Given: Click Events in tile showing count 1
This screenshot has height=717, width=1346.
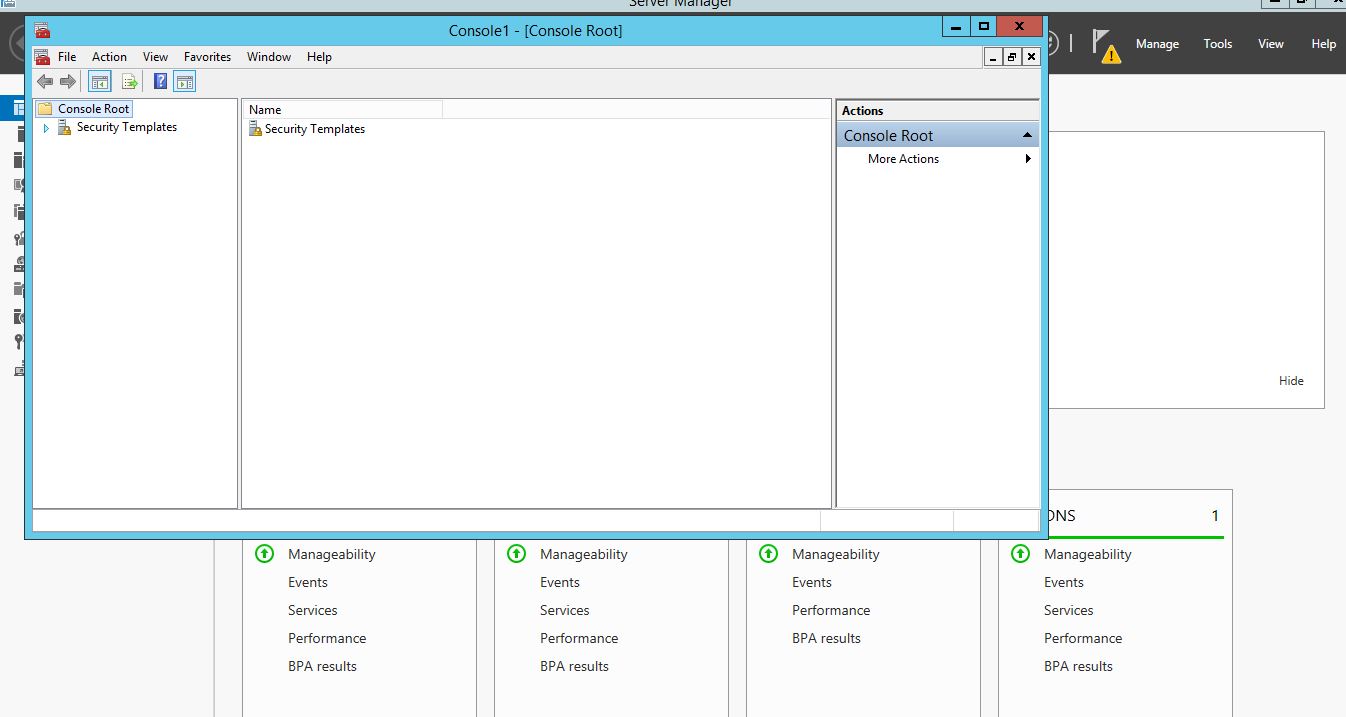Looking at the screenshot, I should [x=1063, y=582].
